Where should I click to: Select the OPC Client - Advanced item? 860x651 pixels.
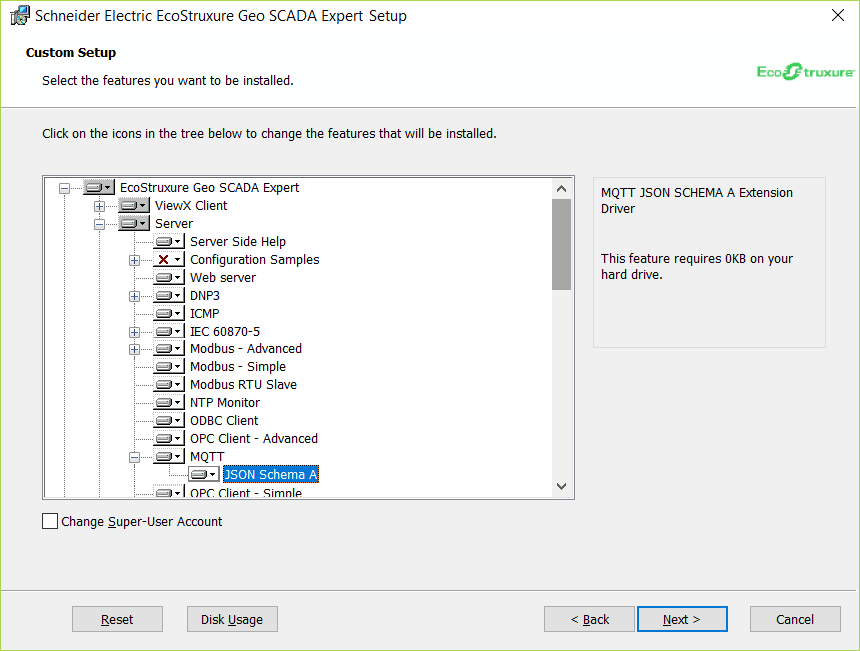click(254, 439)
